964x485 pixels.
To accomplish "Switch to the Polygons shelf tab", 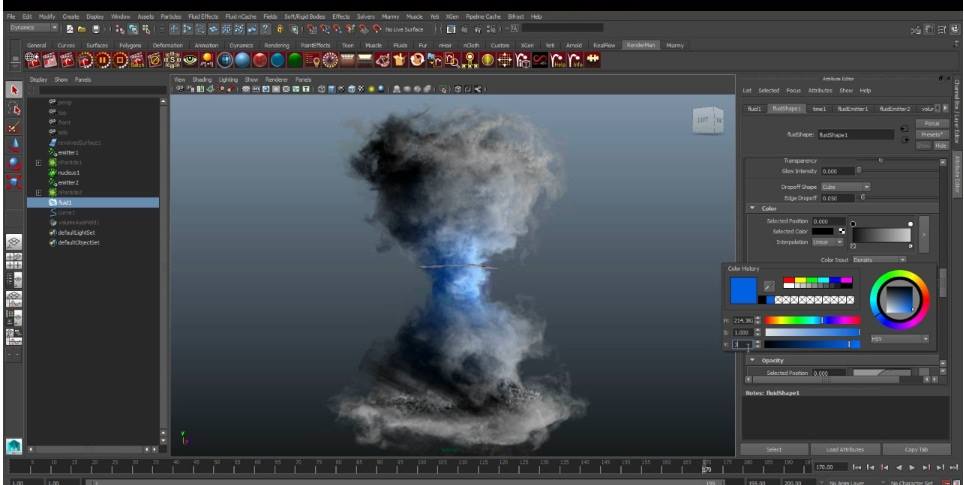I will (x=130, y=45).
